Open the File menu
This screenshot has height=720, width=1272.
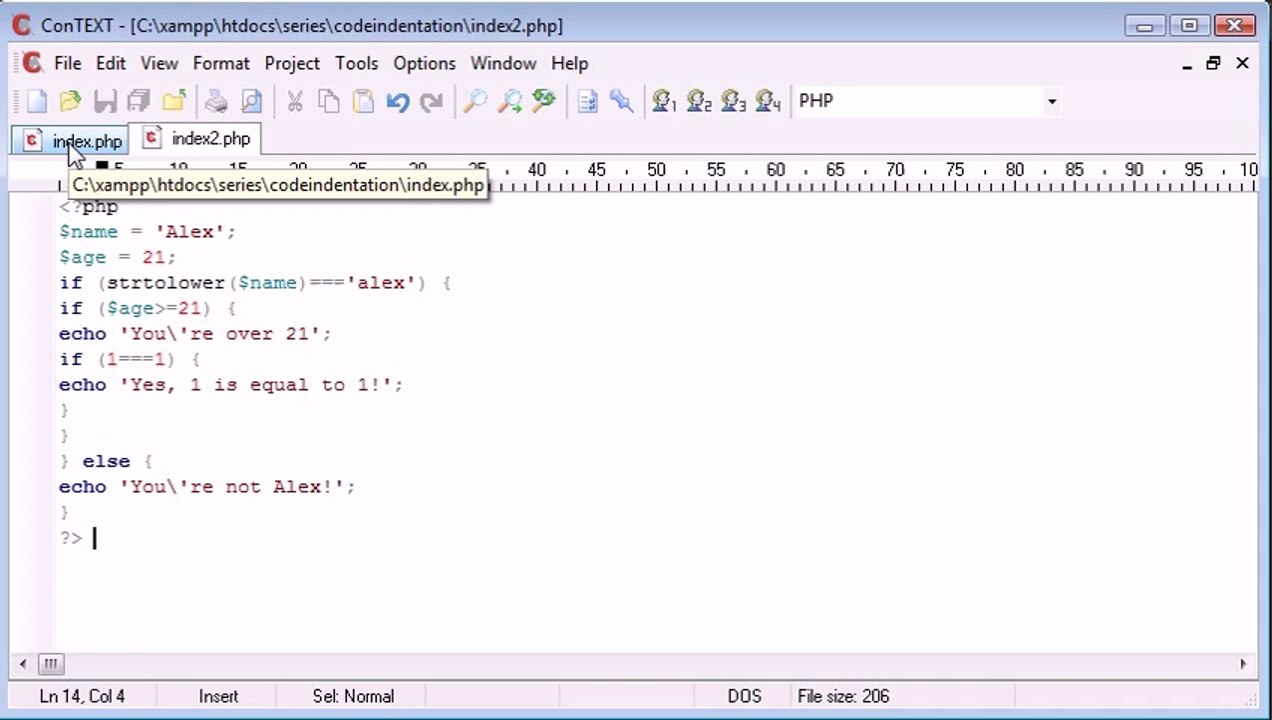click(68, 63)
